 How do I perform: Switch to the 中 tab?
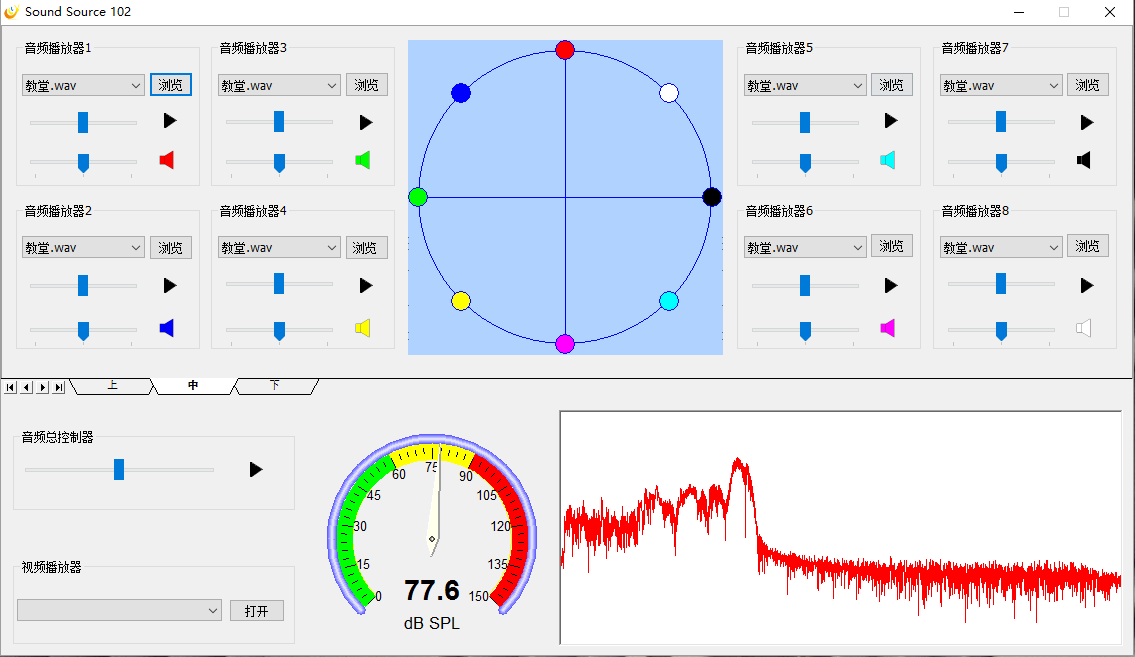(193, 386)
